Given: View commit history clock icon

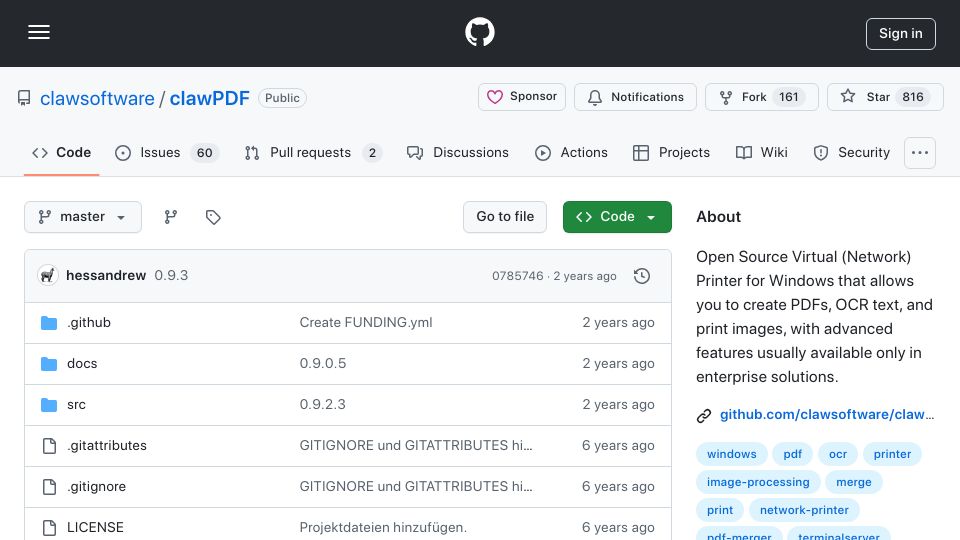Looking at the screenshot, I should click(642, 276).
